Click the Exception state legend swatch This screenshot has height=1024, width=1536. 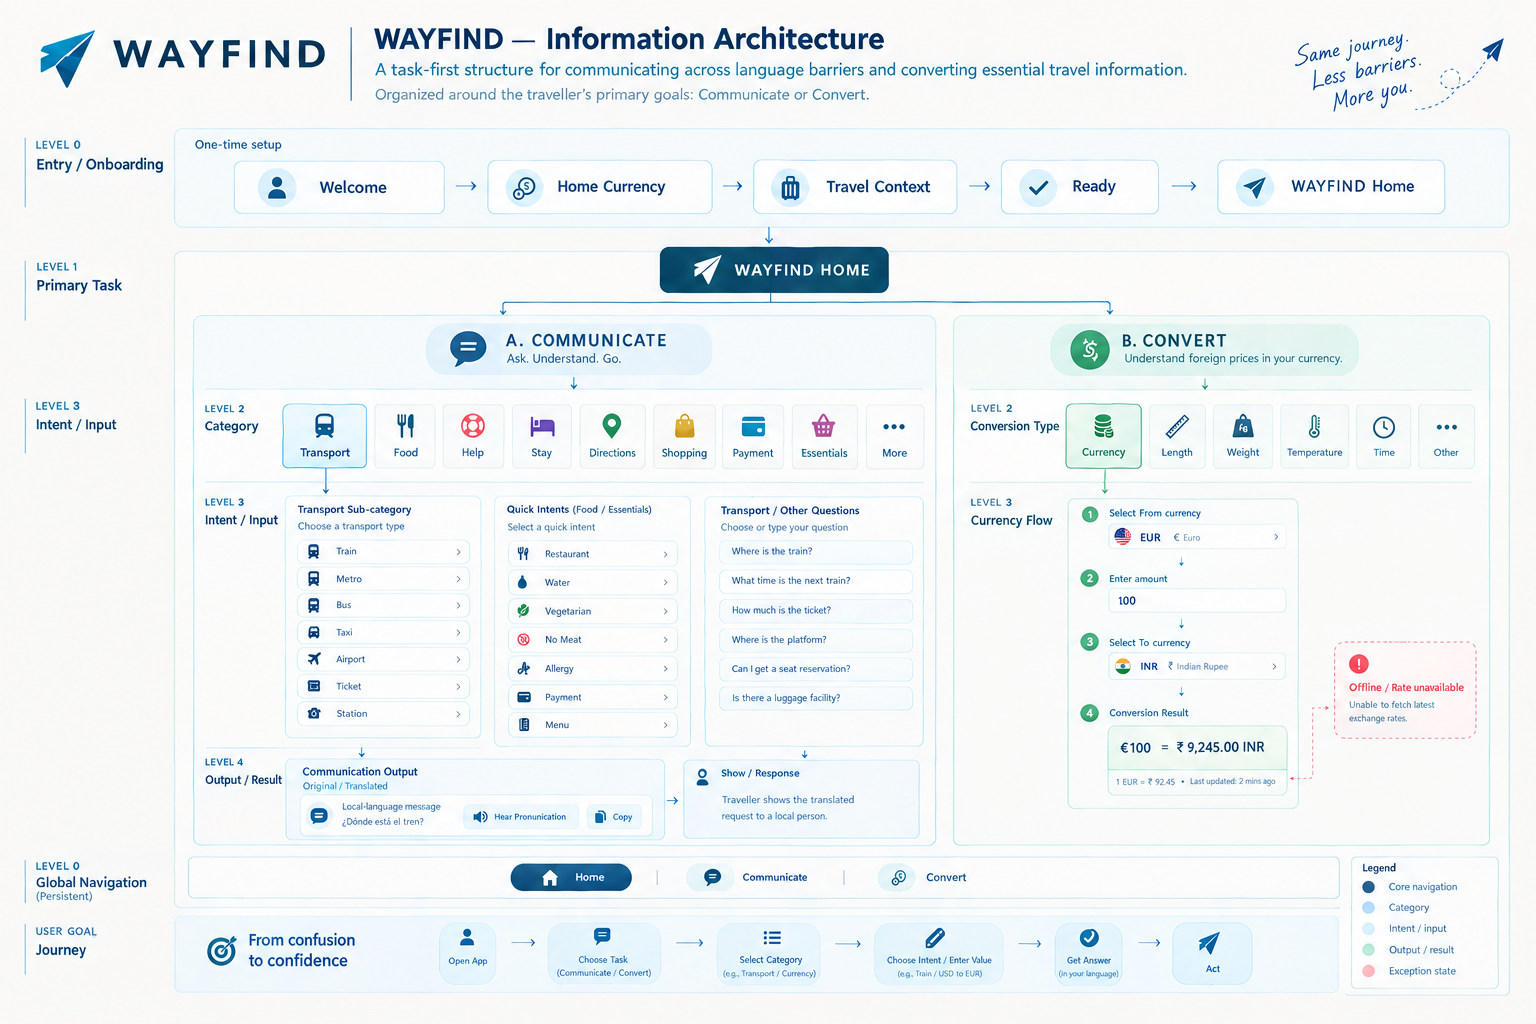pyautogui.click(x=1368, y=971)
